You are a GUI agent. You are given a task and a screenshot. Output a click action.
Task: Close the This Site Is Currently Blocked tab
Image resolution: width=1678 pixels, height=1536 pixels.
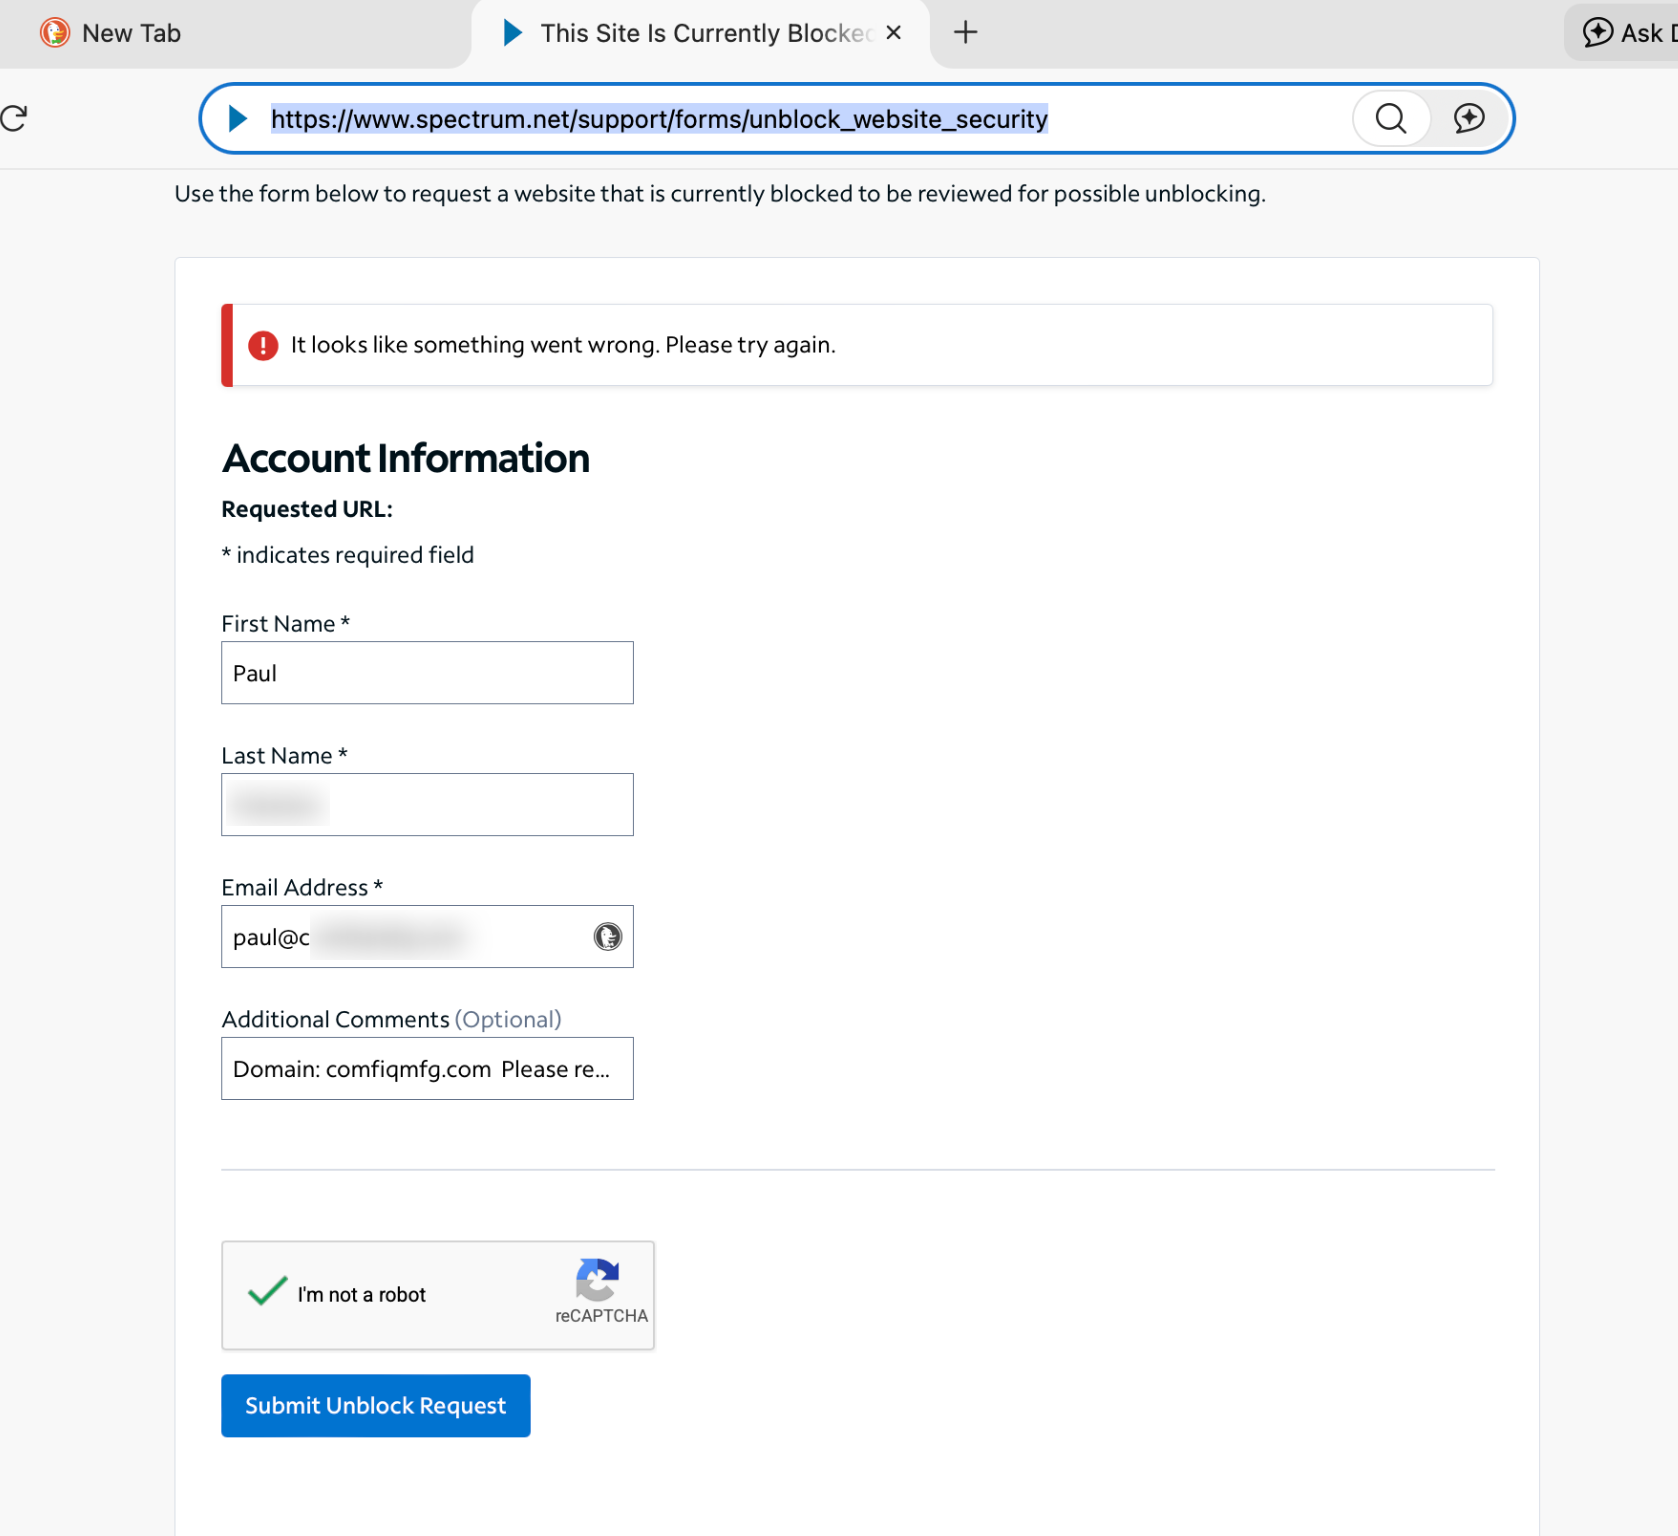point(894,32)
